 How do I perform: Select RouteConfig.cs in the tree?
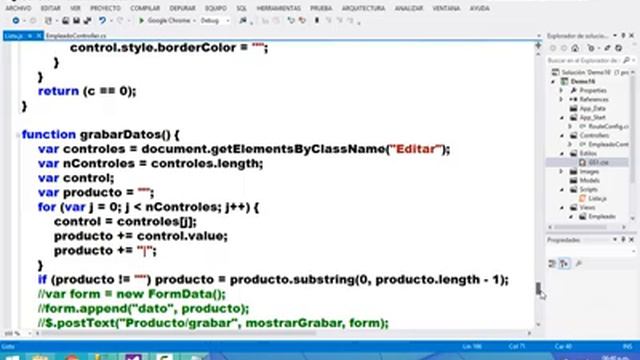pos(608,127)
